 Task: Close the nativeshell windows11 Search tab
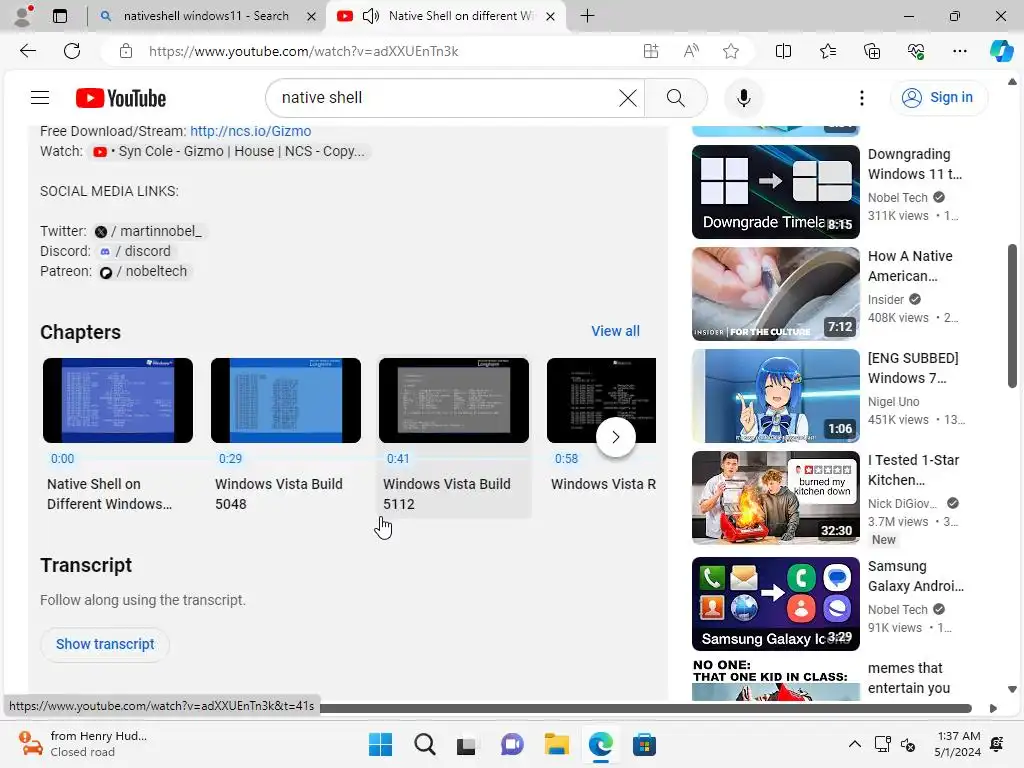click(312, 16)
